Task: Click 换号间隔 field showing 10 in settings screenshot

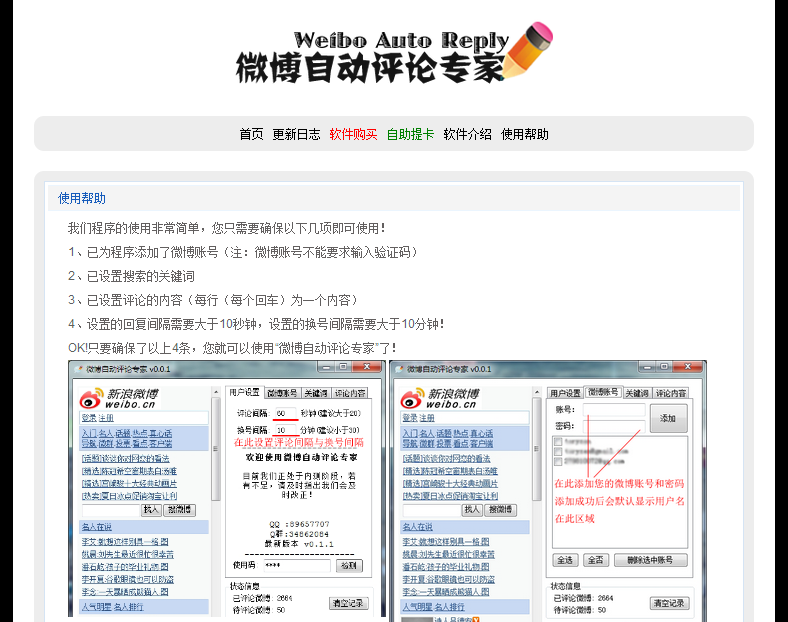Action: coord(284,430)
